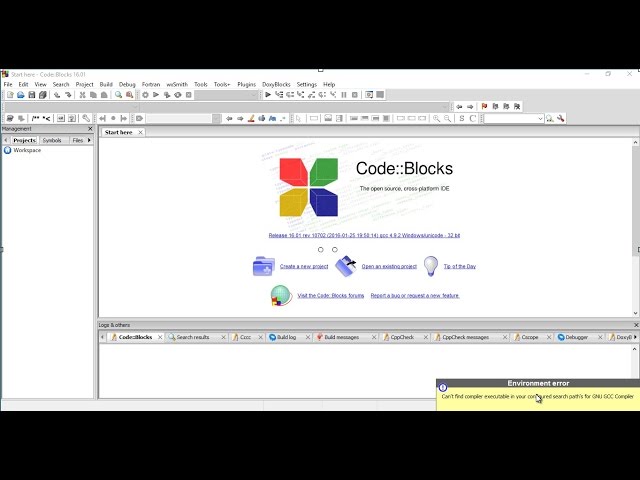Open the Debug menu
The width and height of the screenshot is (640, 480).
[127, 84]
